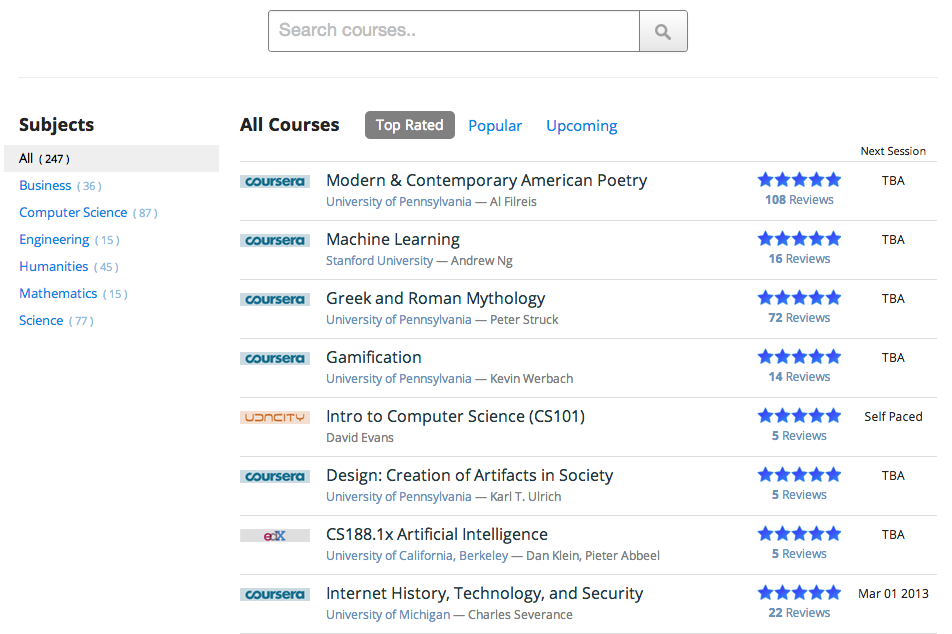Show all 247 courses in Subjects
Image resolution: width=952 pixels, height=634 pixels.
26,159
